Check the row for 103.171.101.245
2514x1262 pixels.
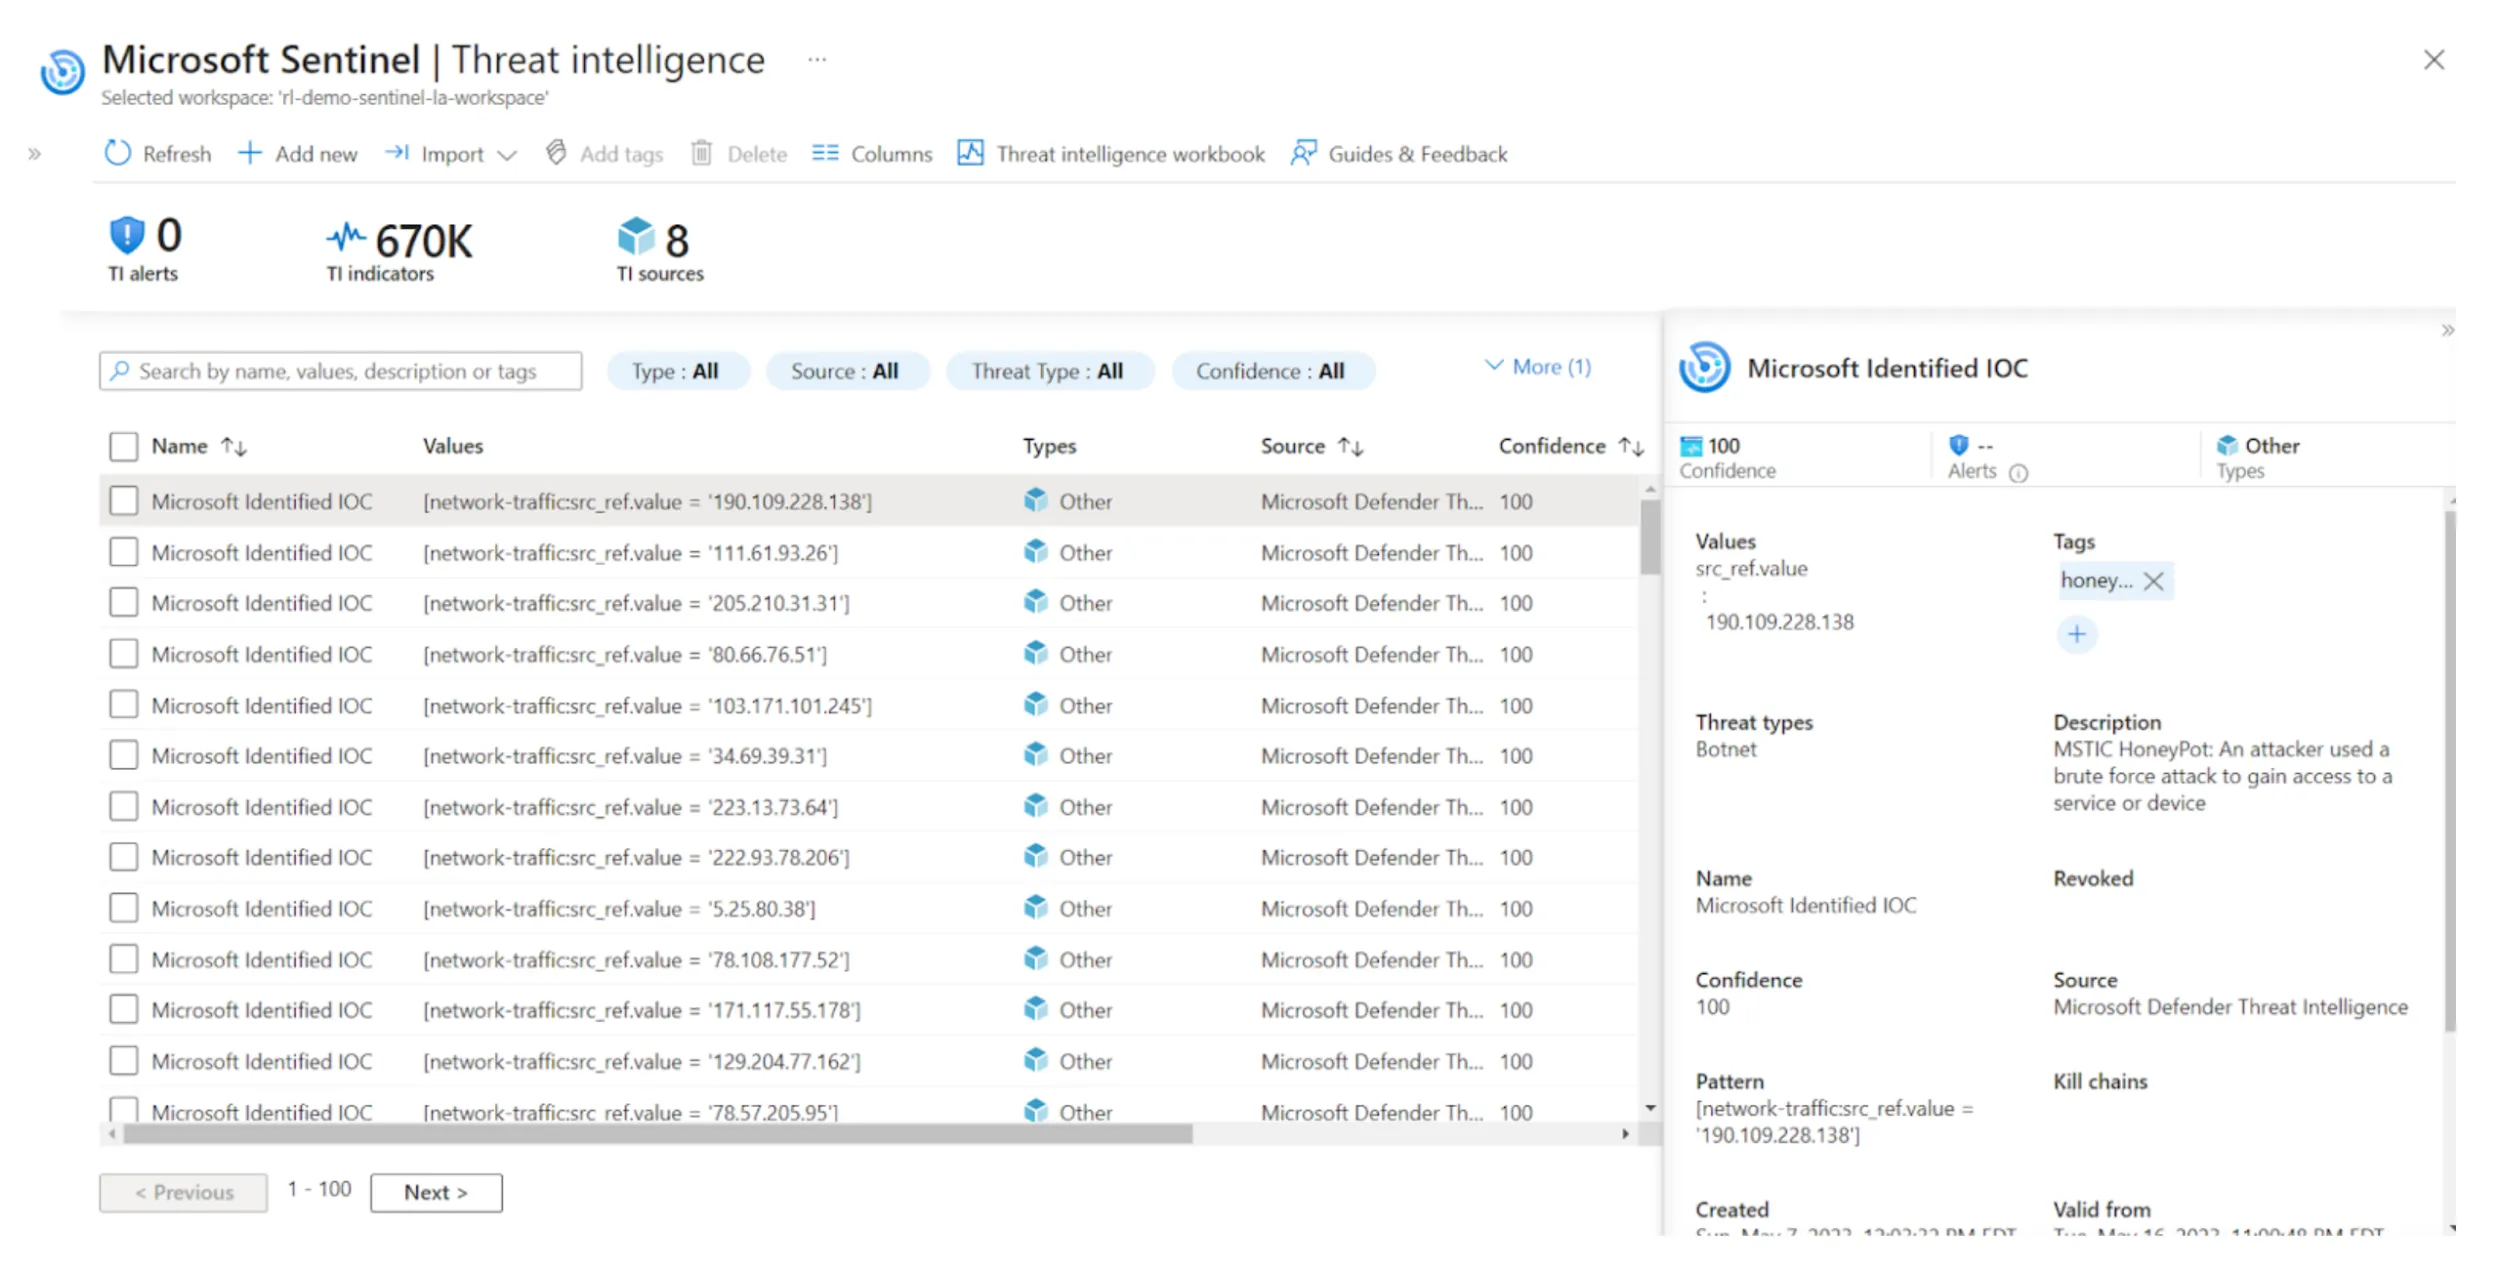[124, 705]
